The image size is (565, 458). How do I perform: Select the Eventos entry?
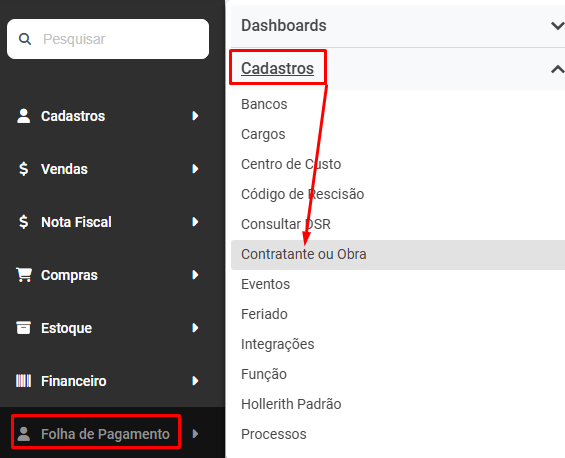point(266,284)
